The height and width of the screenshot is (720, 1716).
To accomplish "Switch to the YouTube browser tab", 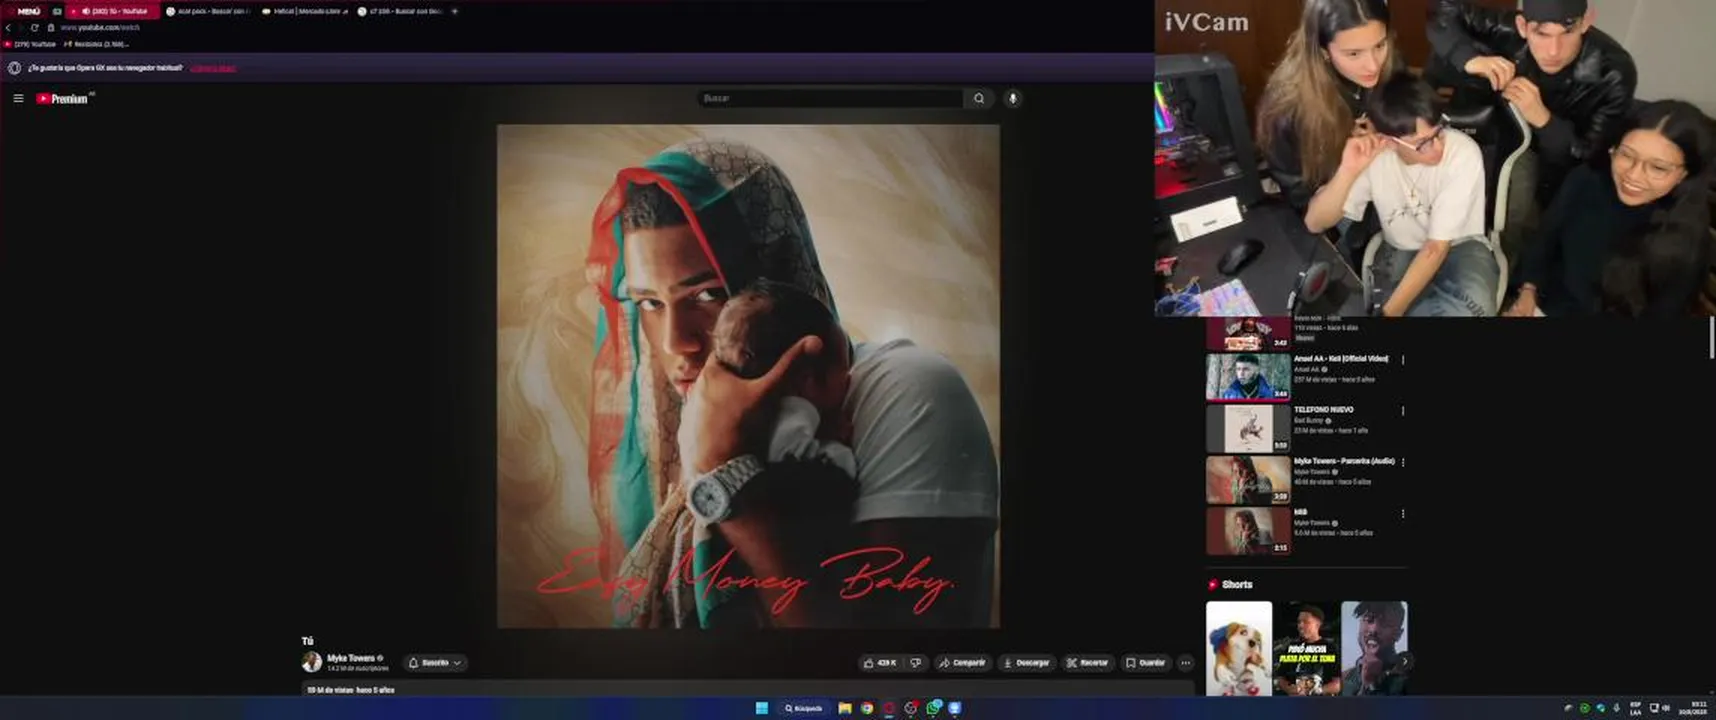I will (x=113, y=11).
